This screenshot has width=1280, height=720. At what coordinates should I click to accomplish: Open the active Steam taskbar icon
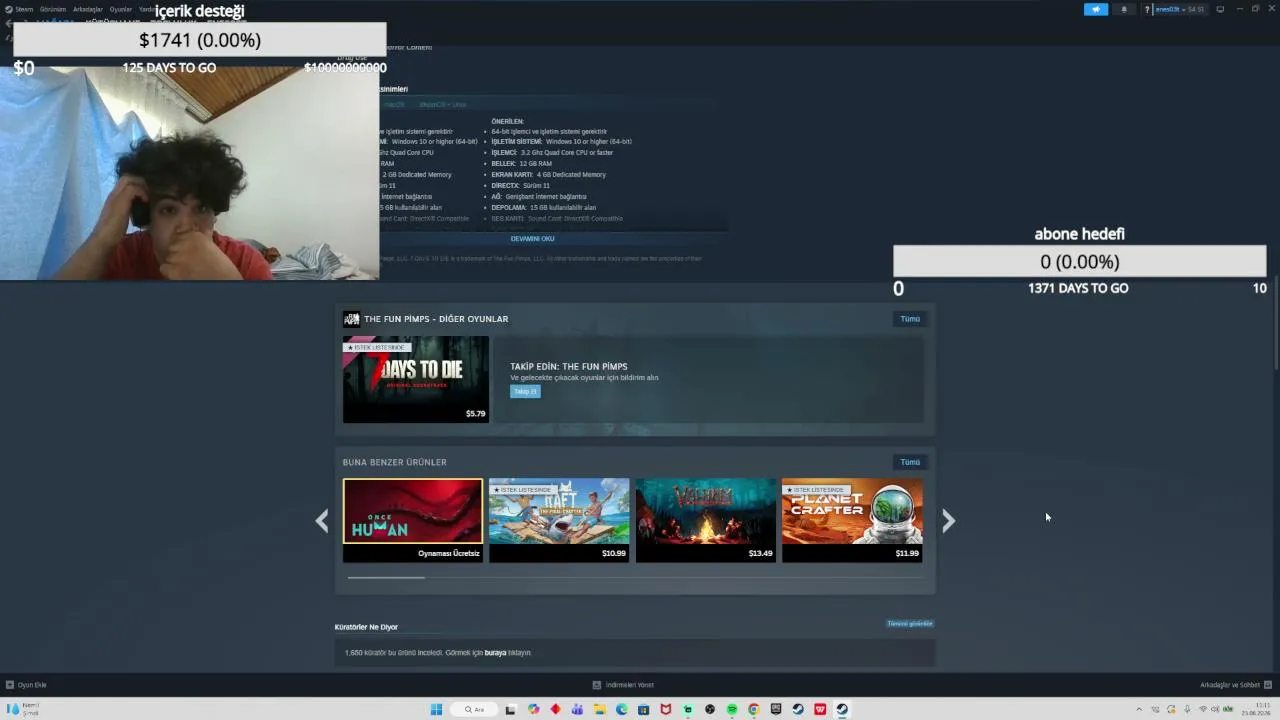tap(842, 710)
